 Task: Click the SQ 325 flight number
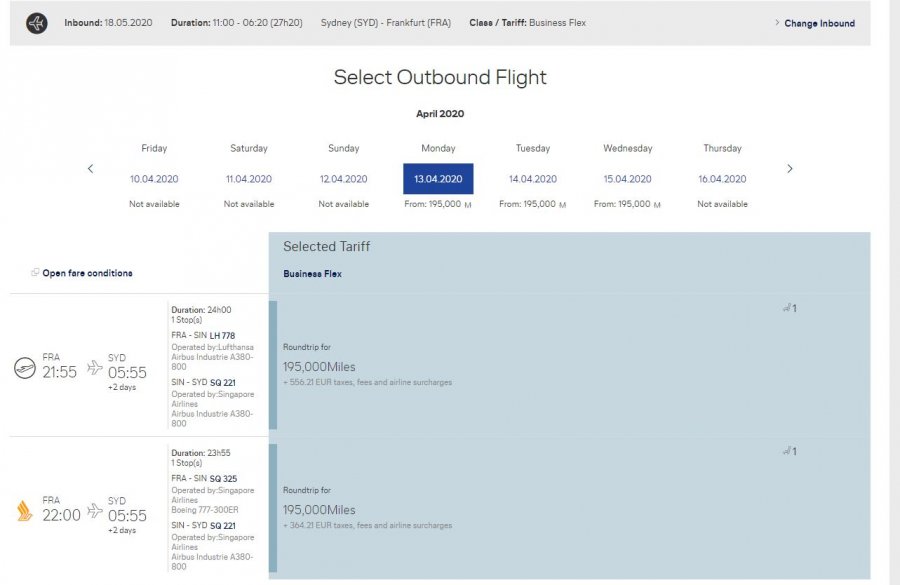tap(223, 479)
